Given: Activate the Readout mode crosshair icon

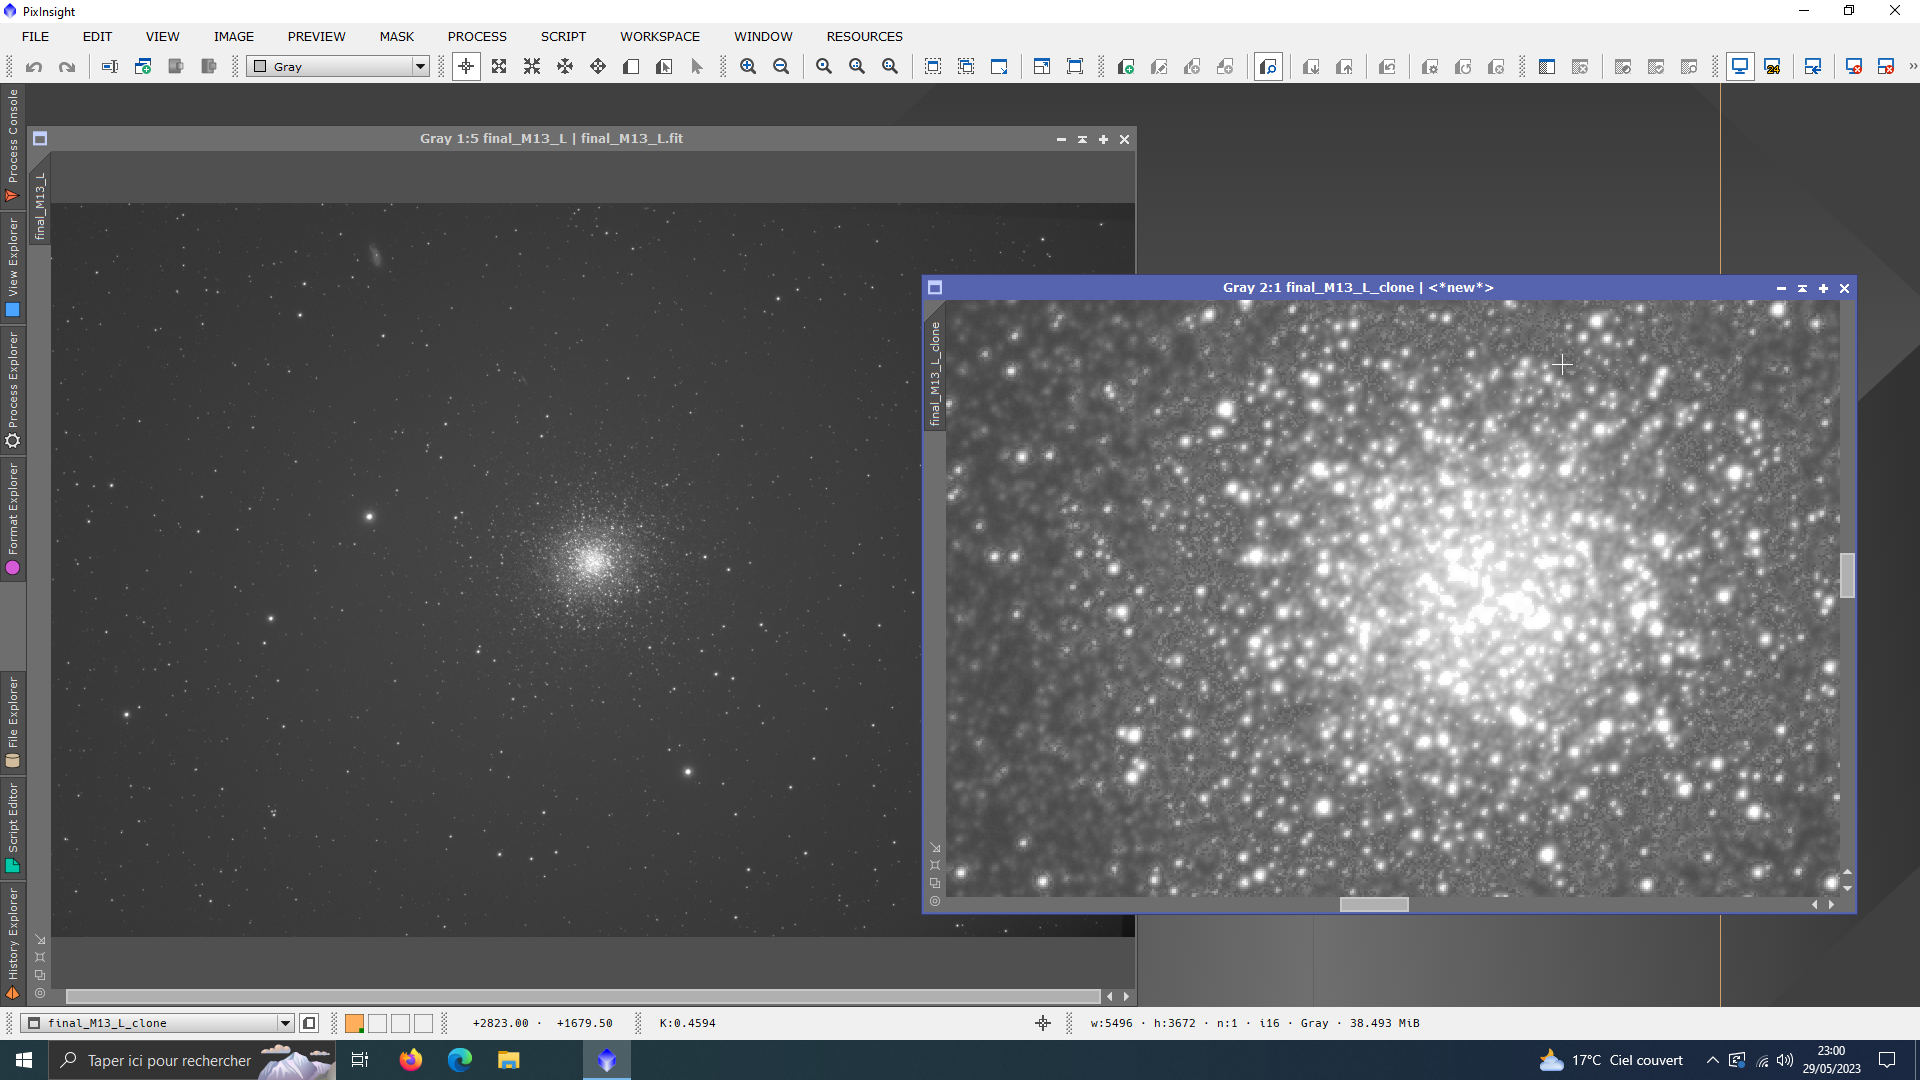Looking at the screenshot, I should click(466, 67).
